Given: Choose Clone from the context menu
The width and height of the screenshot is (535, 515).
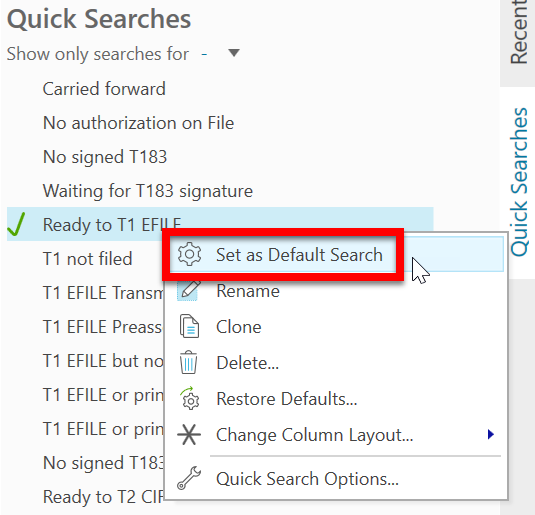Looking at the screenshot, I should [239, 327].
